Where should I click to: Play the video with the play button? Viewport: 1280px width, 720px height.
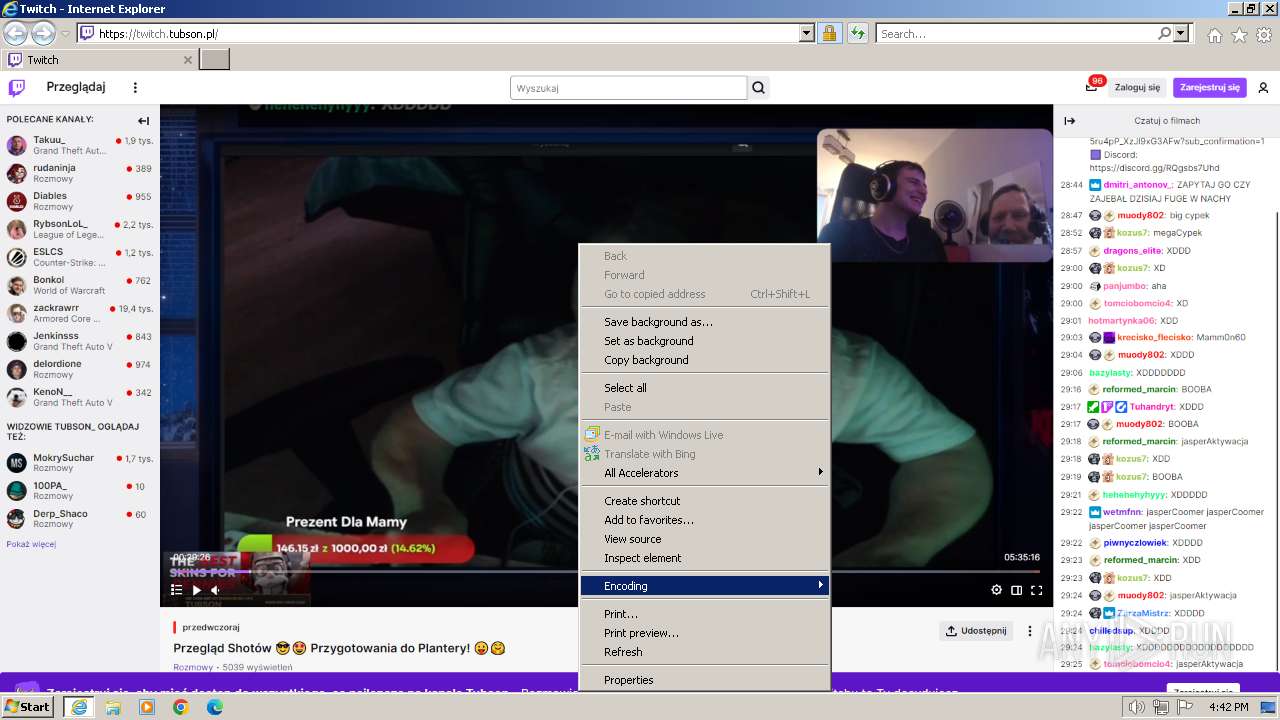coord(197,590)
